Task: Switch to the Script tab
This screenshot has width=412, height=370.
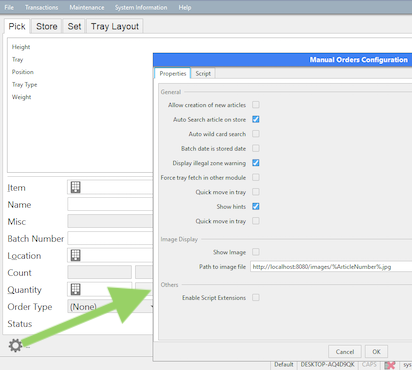Action: 203,73
